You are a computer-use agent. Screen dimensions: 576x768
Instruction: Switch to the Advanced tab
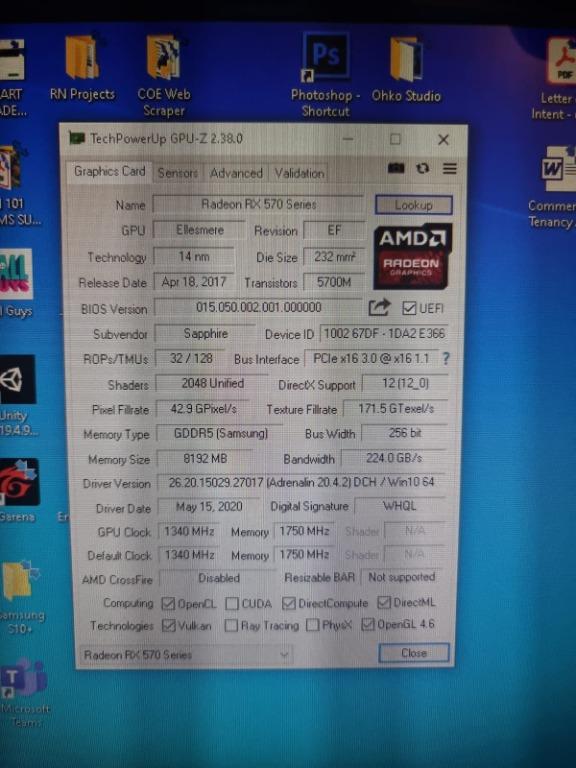click(236, 173)
